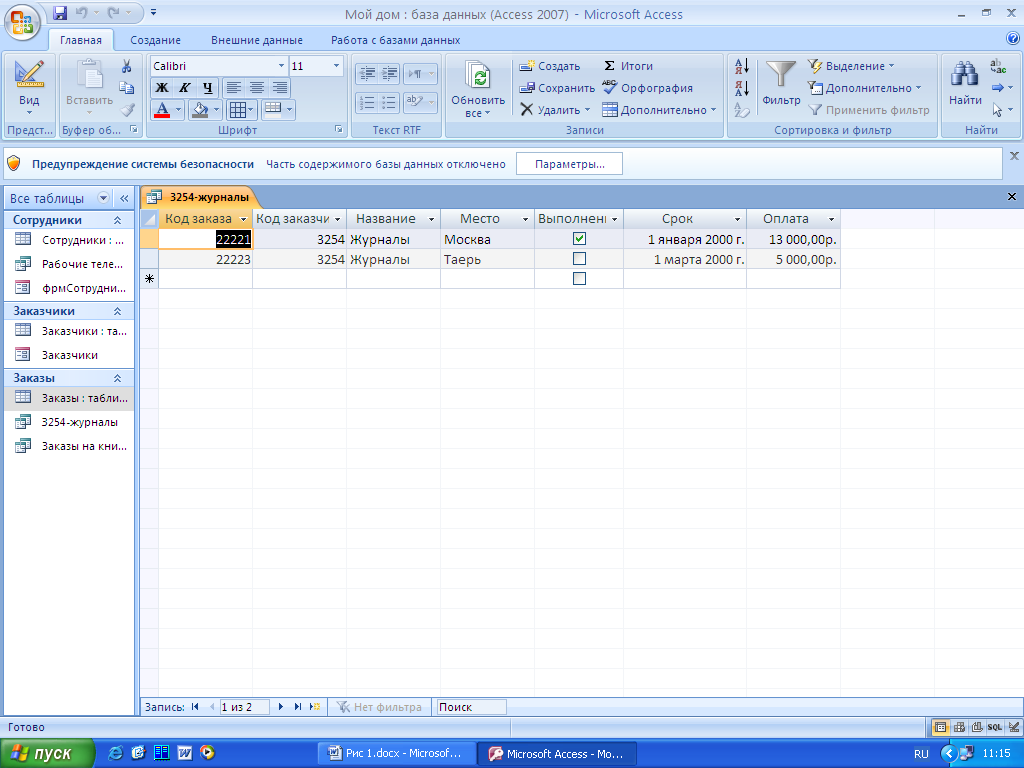Click Итоги totals sigma button
This screenshot has width=1024, height=768.
(628, 66)
